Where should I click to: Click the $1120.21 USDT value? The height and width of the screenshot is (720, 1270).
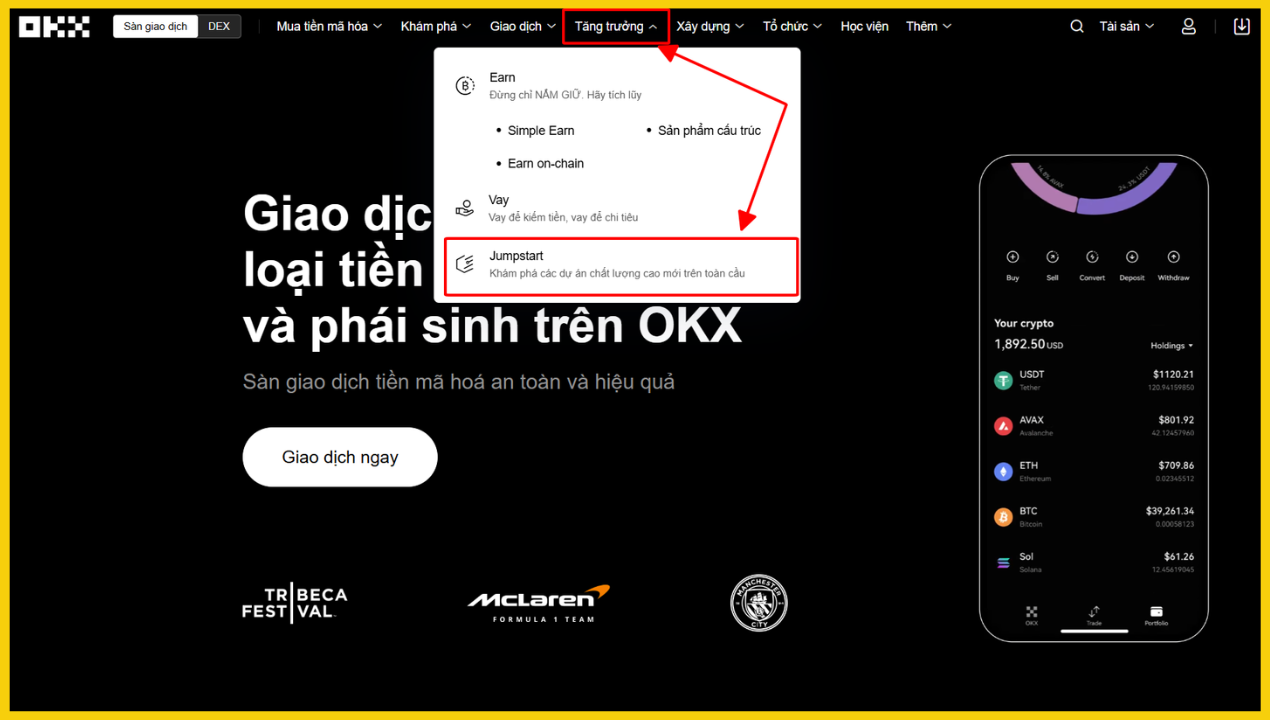1173,374
